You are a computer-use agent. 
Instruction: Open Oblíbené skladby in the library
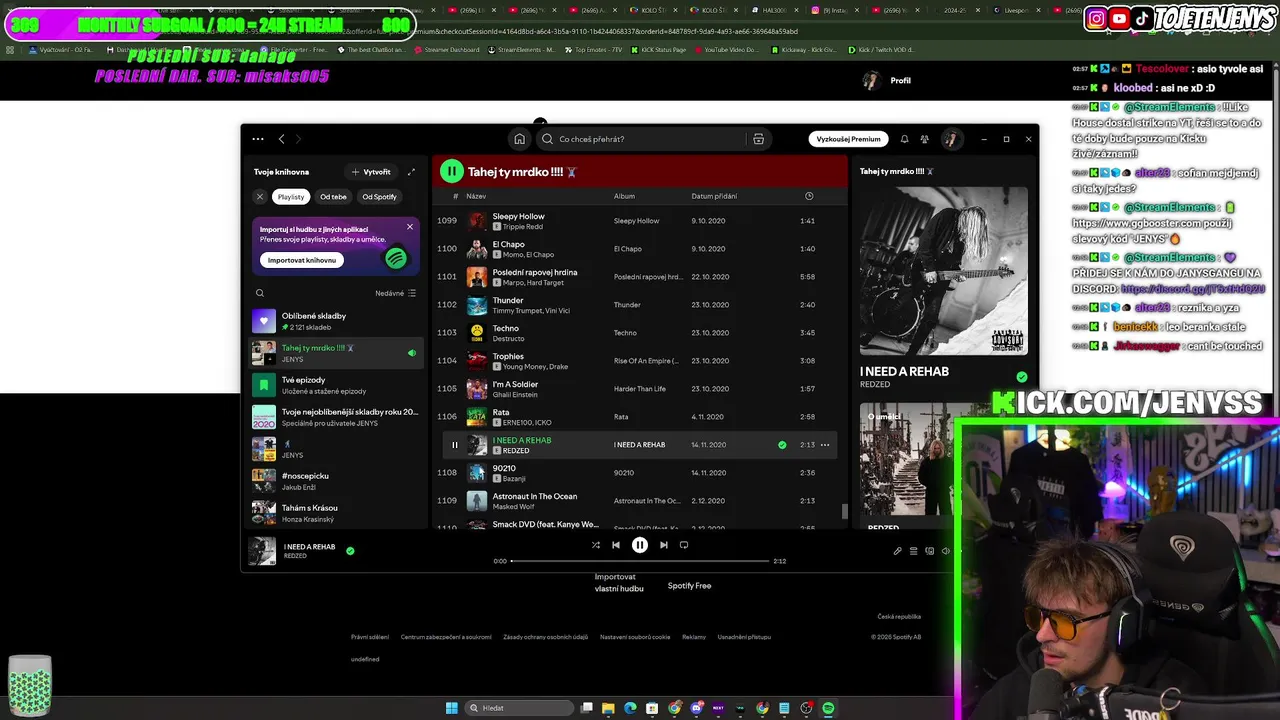coord(336,321)
